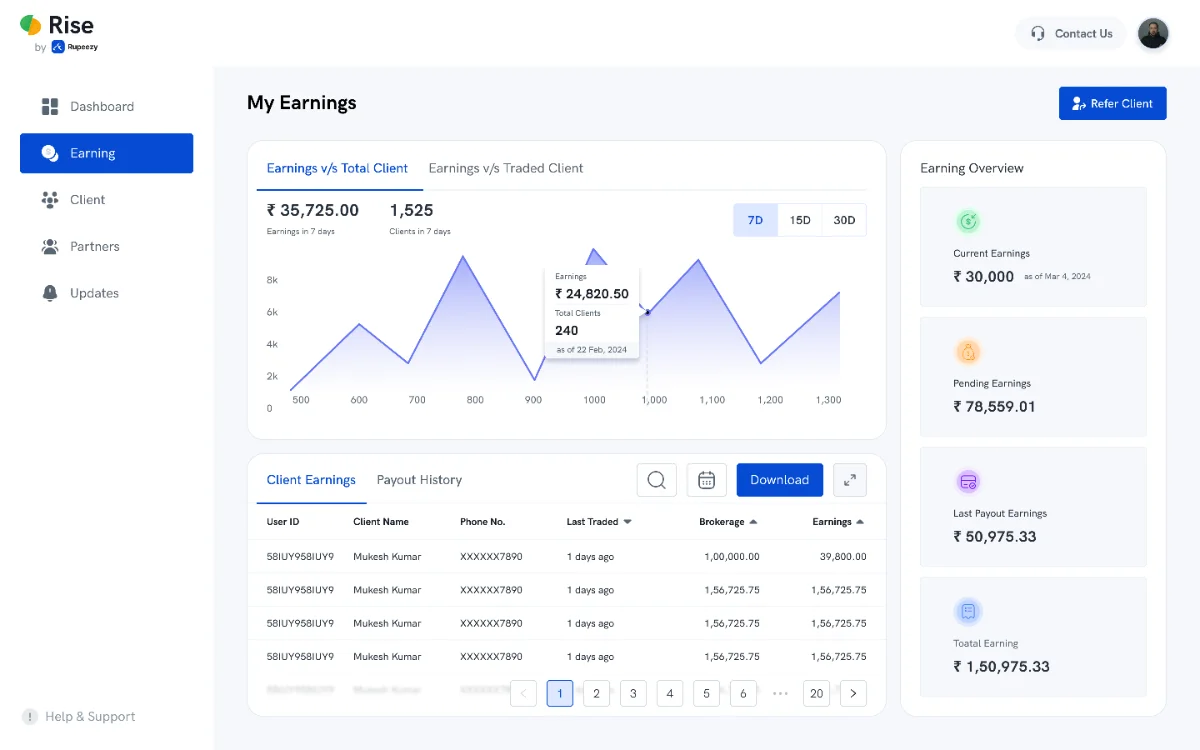Click the Updates bell icon
The height and width of the screenshot is (750, 1200).
(50, 293)
